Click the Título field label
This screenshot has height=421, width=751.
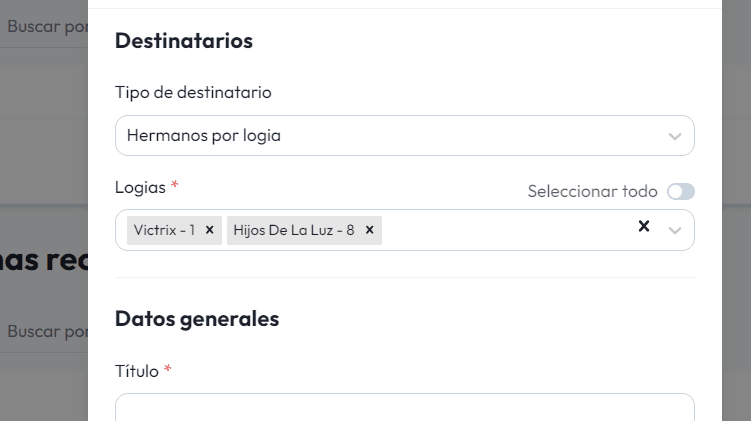click(137, 371)
